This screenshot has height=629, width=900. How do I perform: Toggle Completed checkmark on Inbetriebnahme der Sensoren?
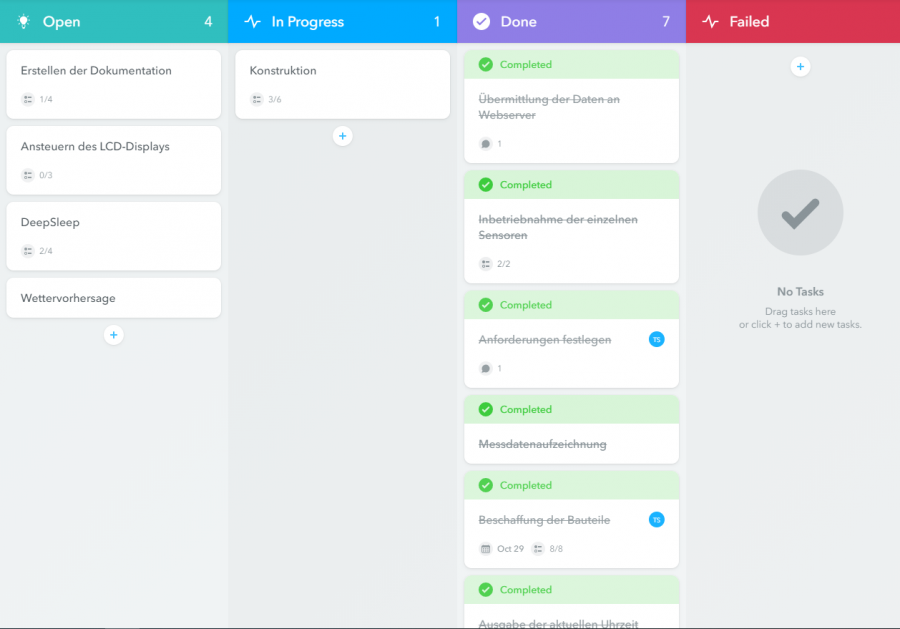[x=486, y=185]
